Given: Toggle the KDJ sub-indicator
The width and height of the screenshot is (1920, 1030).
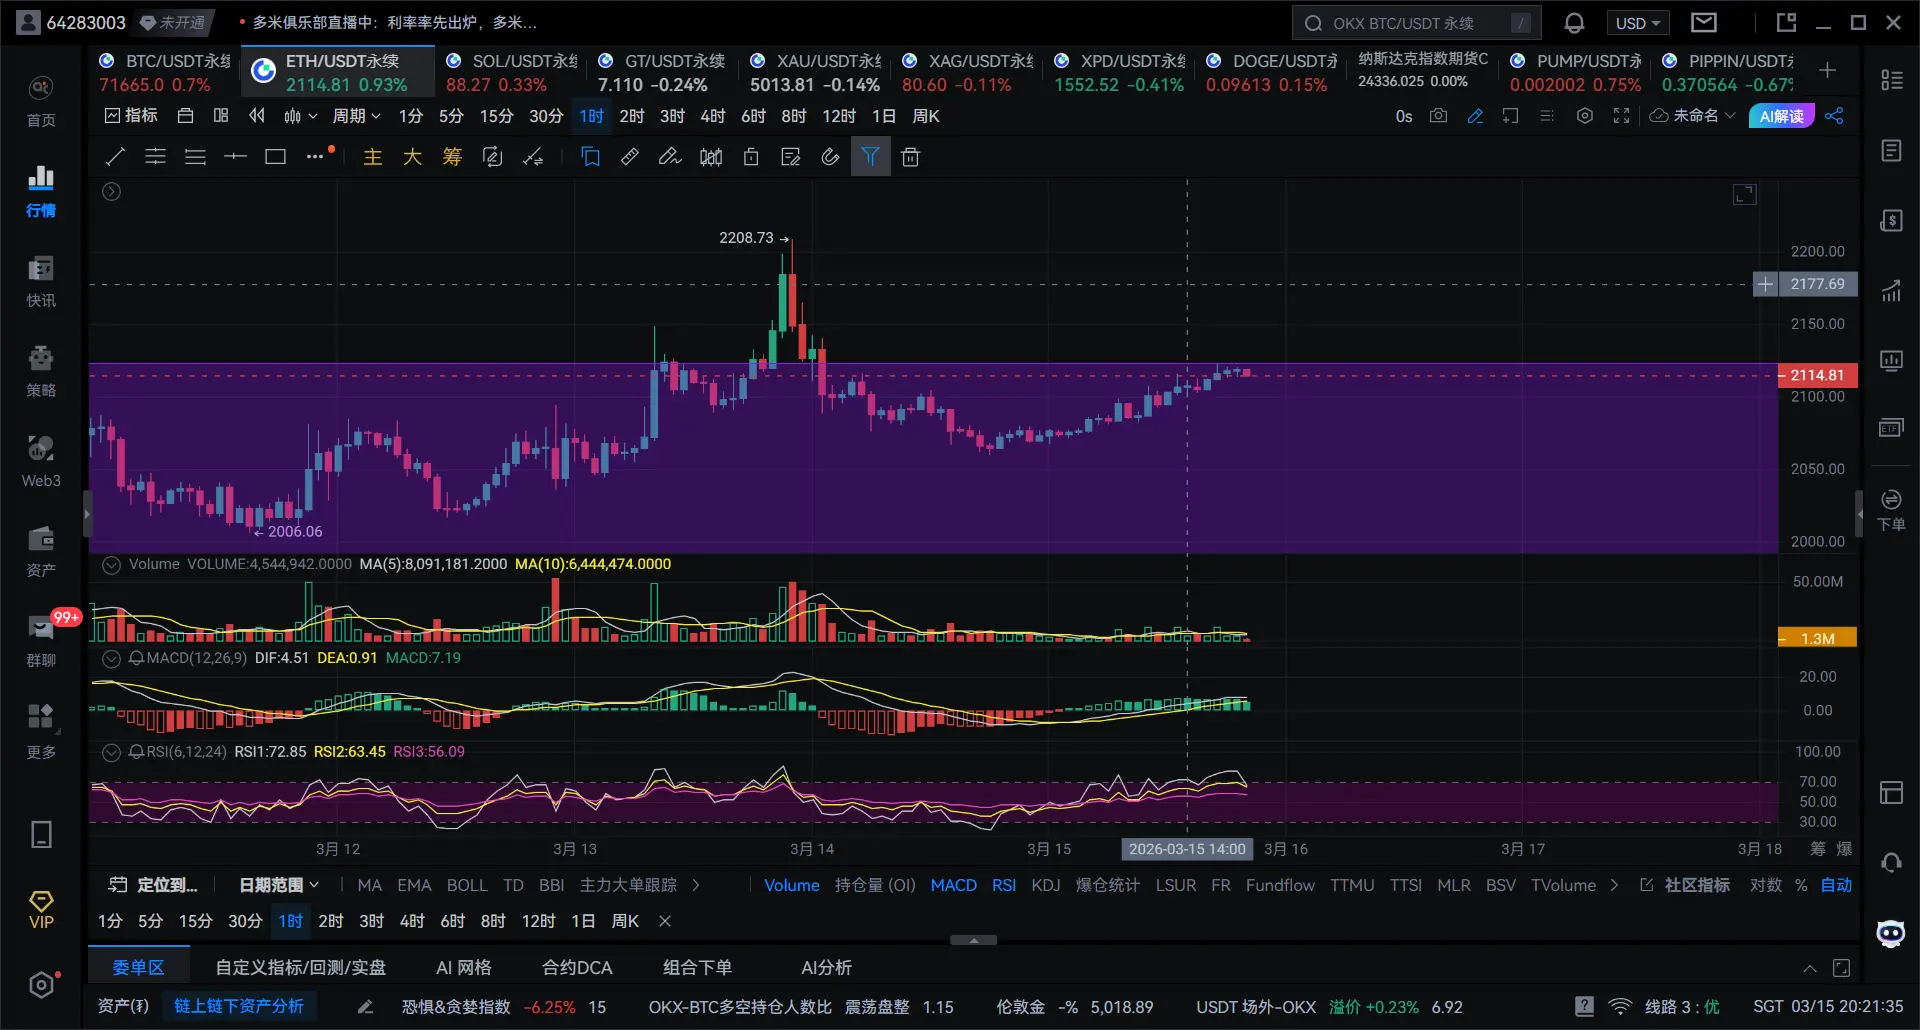Looking at the screenshot, I should 1046,885.
